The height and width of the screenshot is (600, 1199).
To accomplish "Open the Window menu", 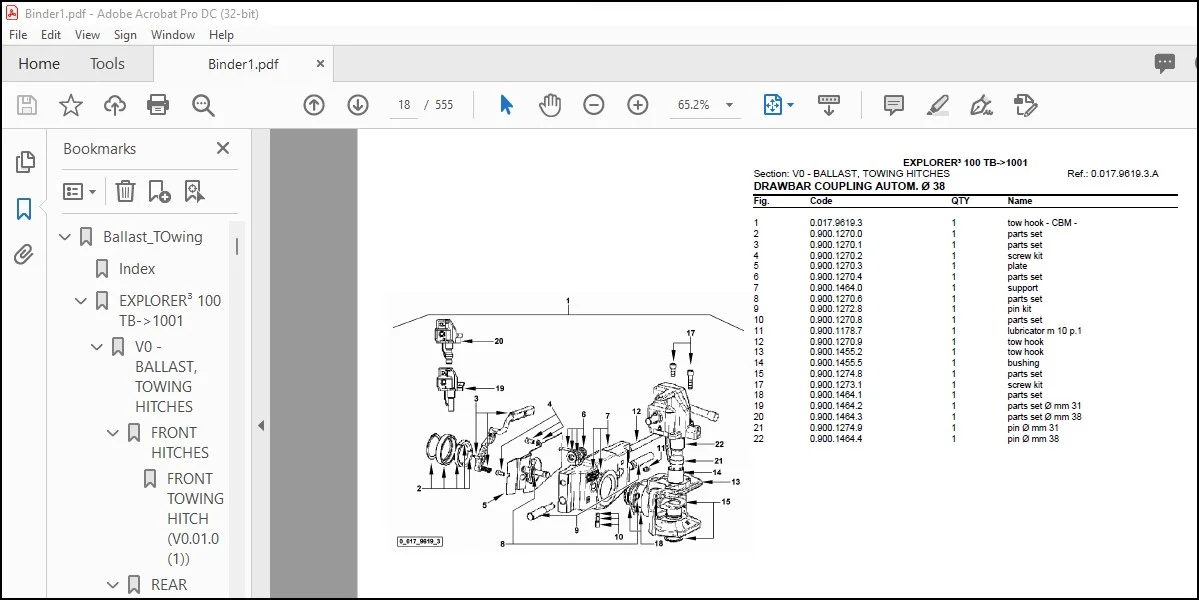I will point(173,34).
